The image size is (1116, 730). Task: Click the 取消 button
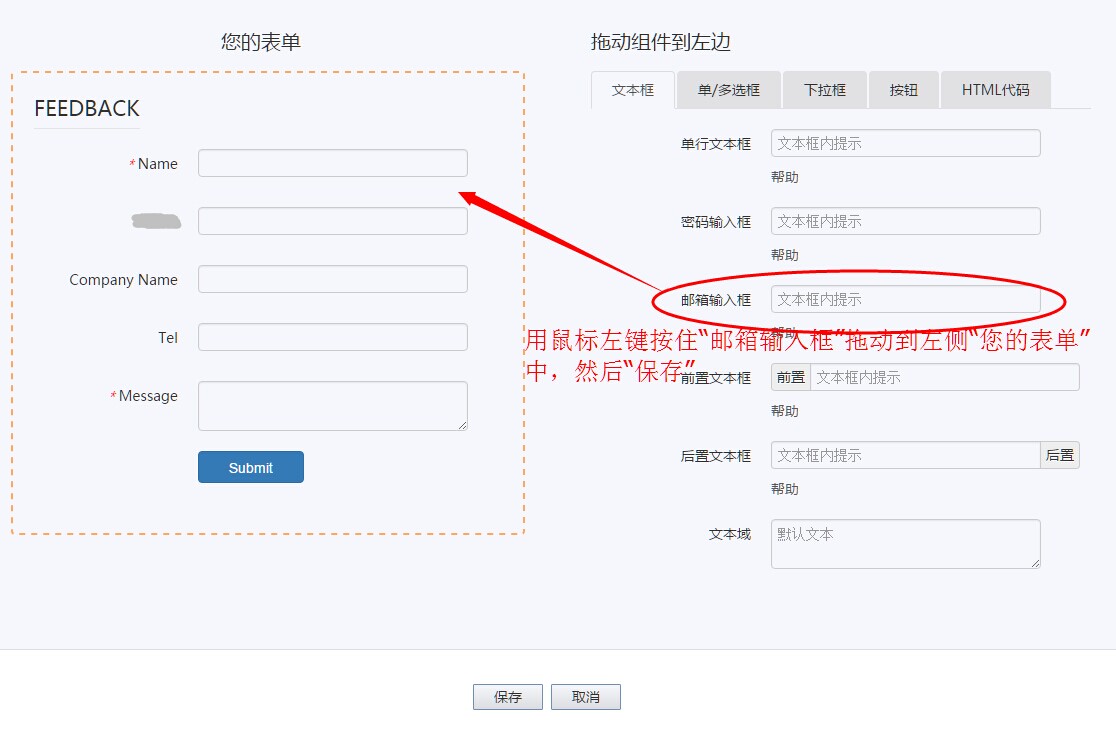pos(586,697)
